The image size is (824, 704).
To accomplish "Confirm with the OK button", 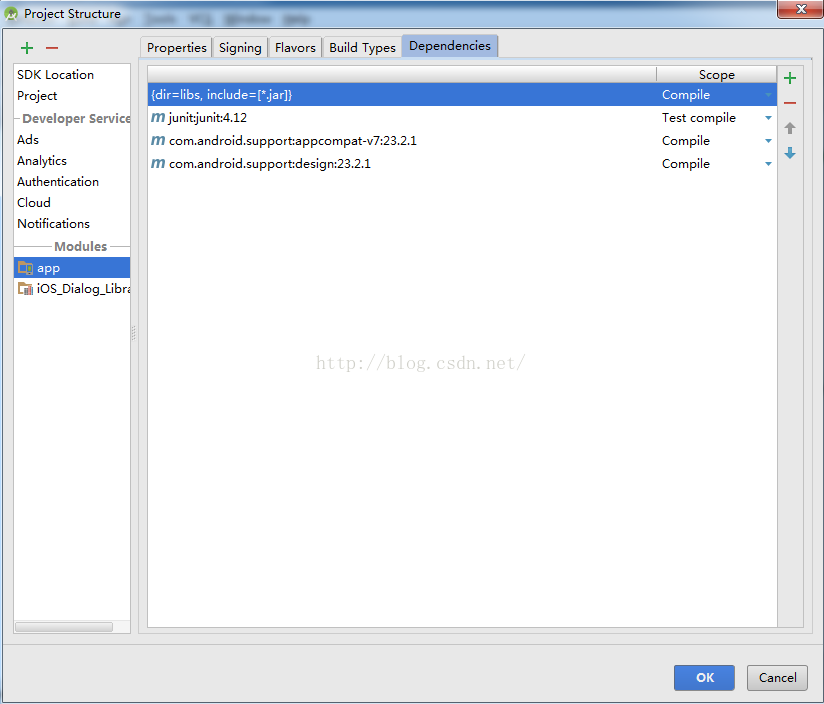I will (704, 678).
